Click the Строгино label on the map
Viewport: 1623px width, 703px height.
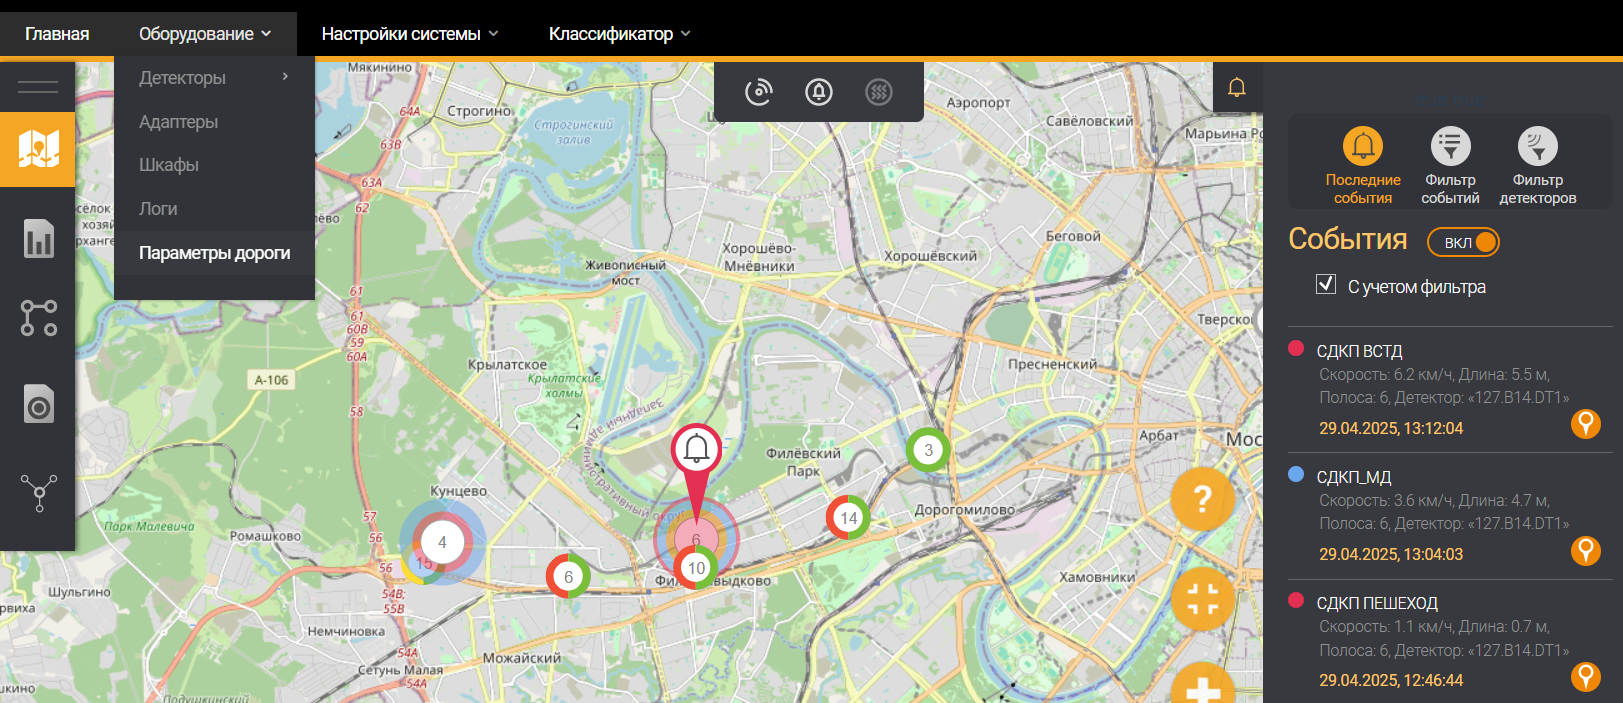coord(478,111)
